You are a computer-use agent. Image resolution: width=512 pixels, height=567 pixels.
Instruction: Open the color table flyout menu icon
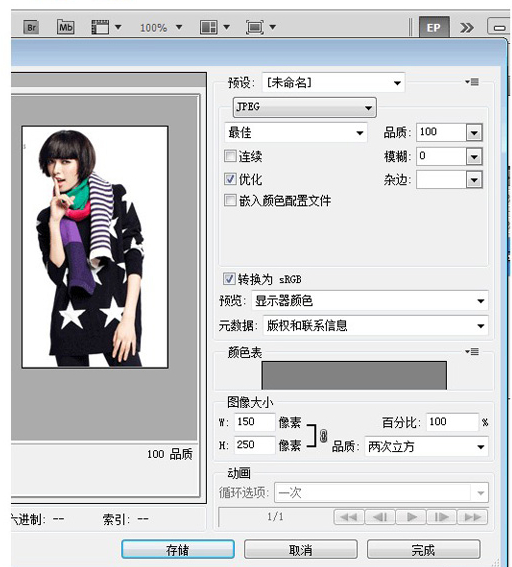point(472,351)
